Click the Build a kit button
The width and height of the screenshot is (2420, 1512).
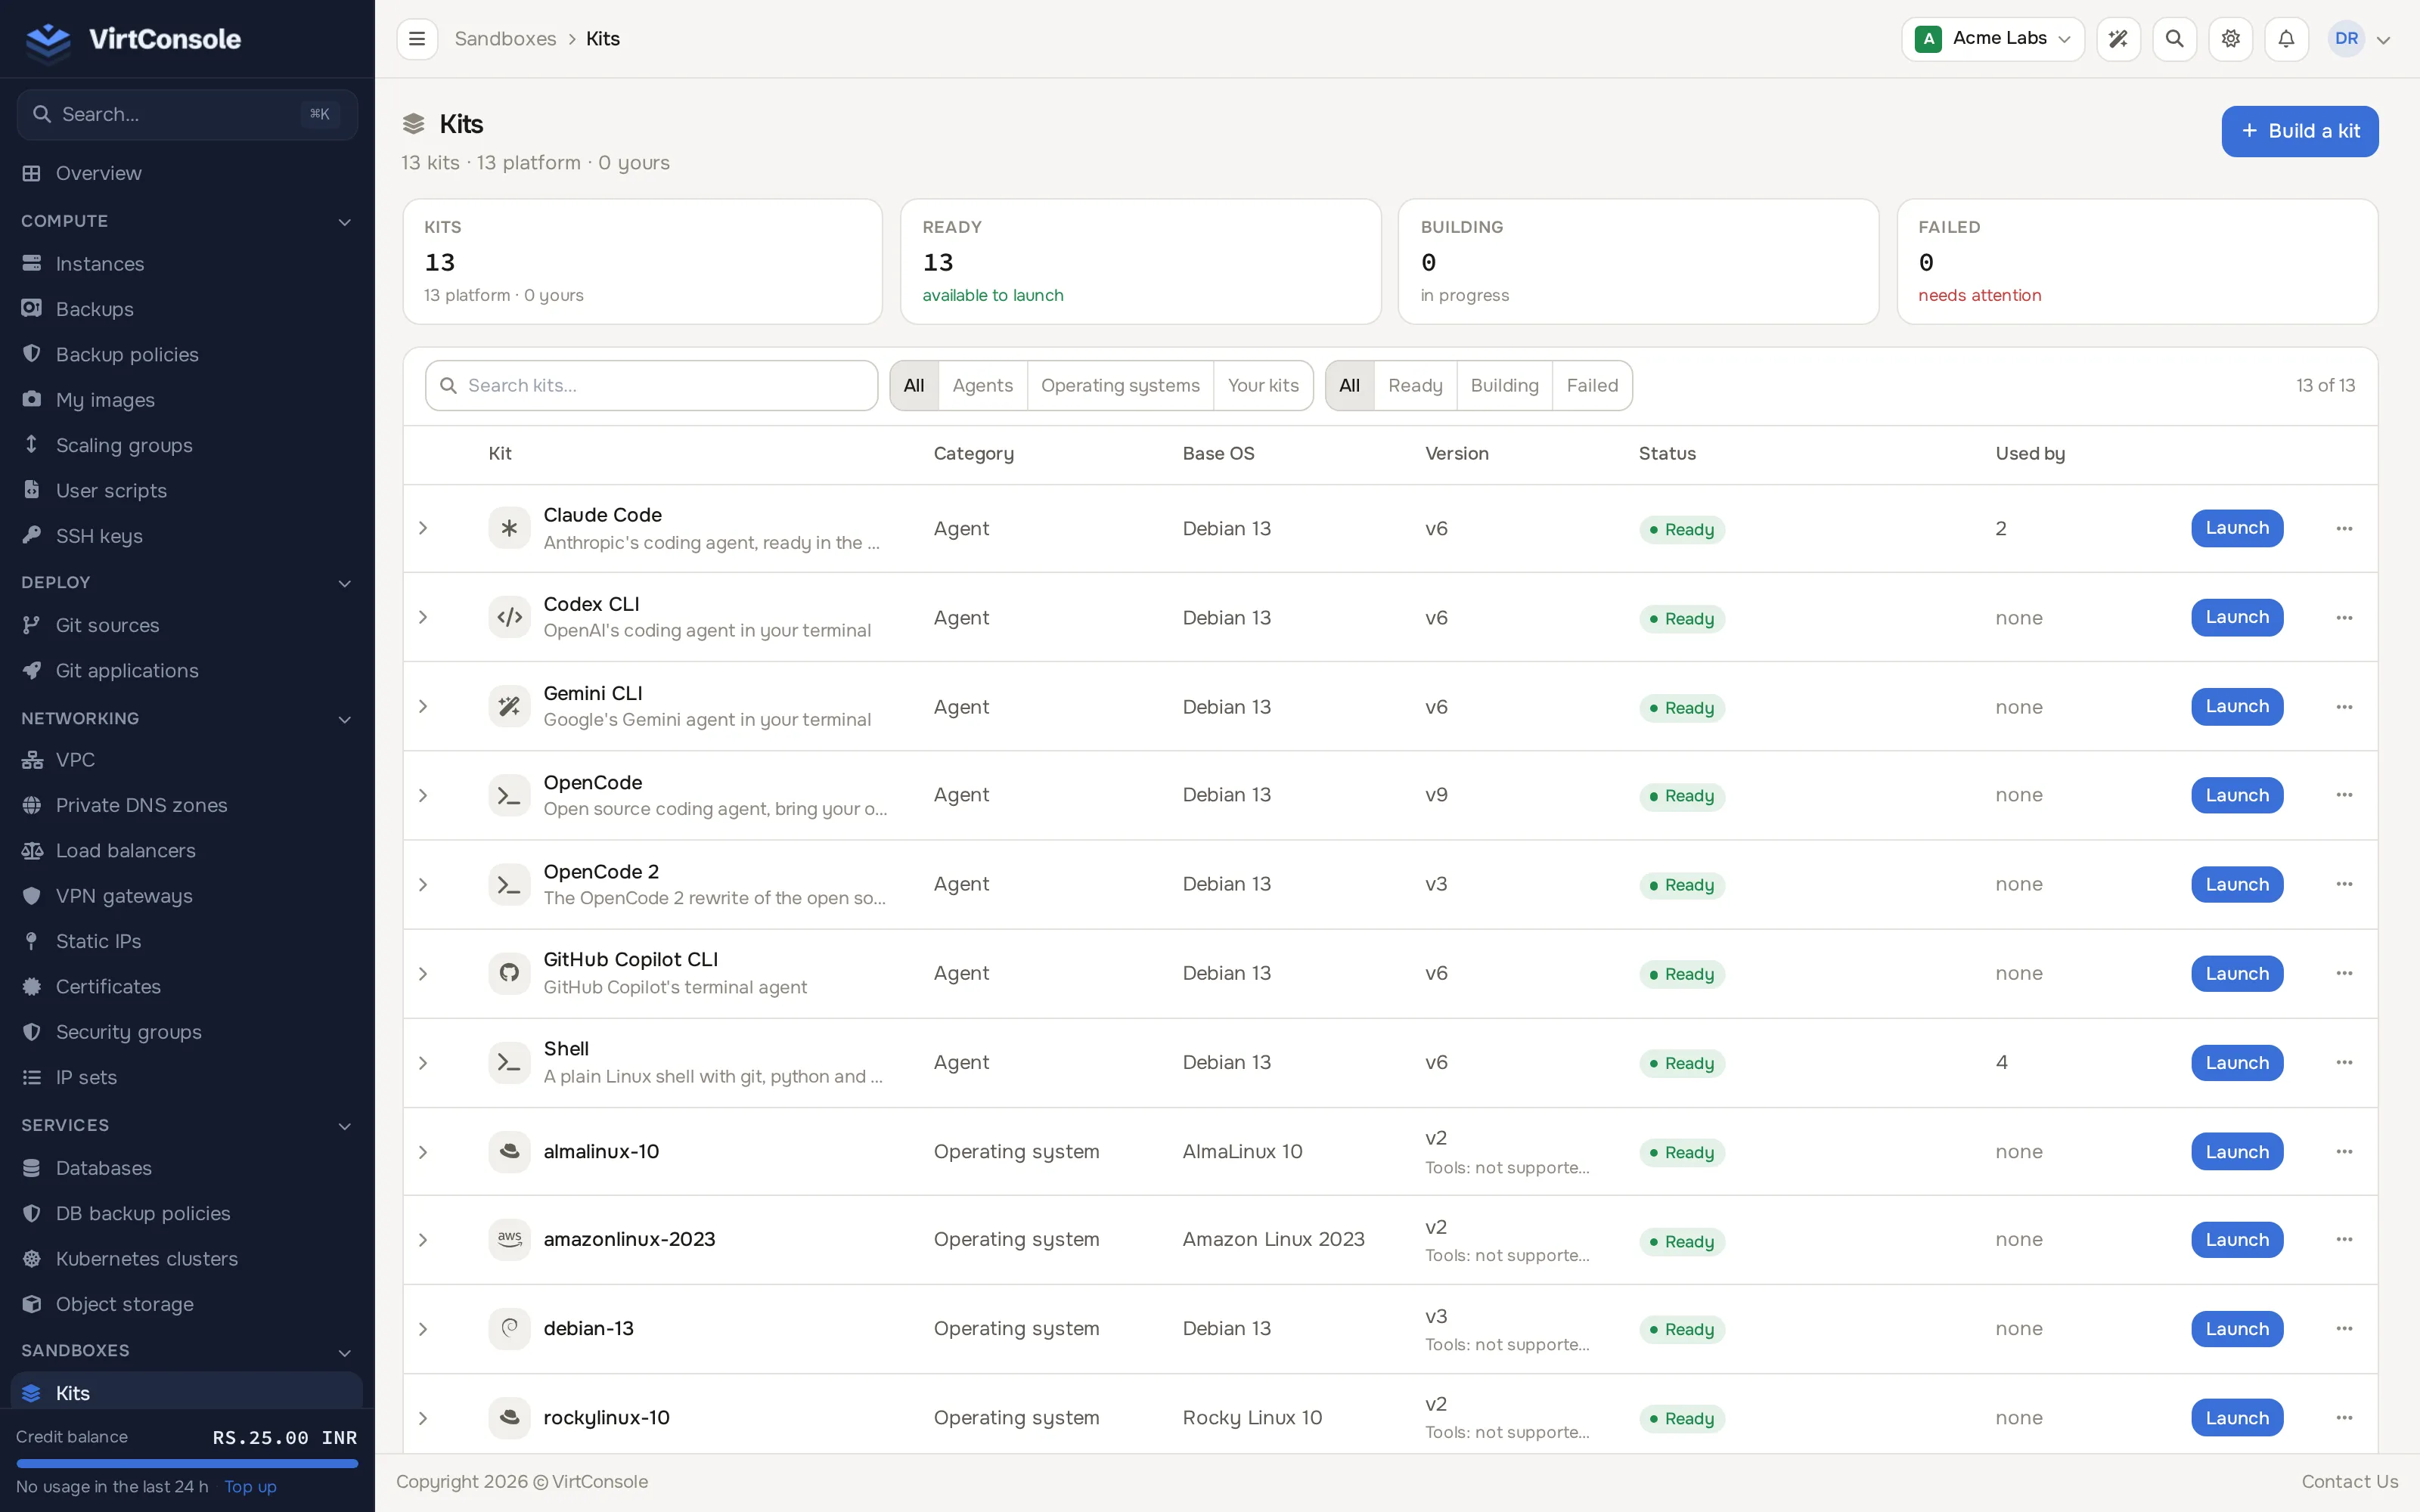coord(2300,131)
